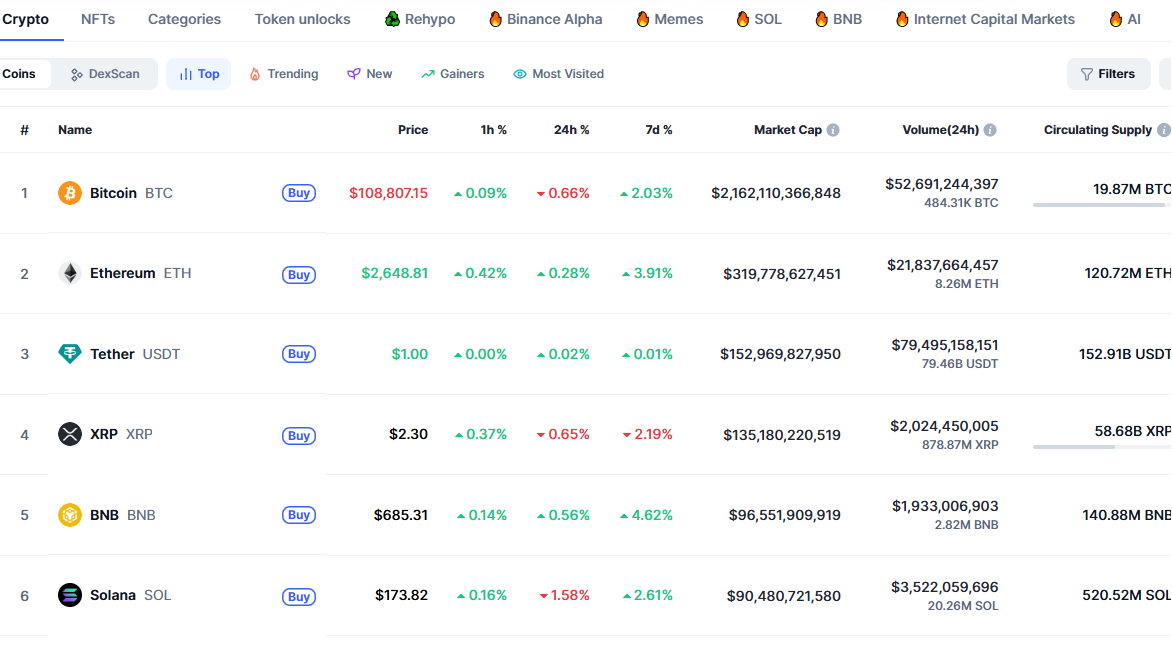Open the SOL category

click(759, 19)
